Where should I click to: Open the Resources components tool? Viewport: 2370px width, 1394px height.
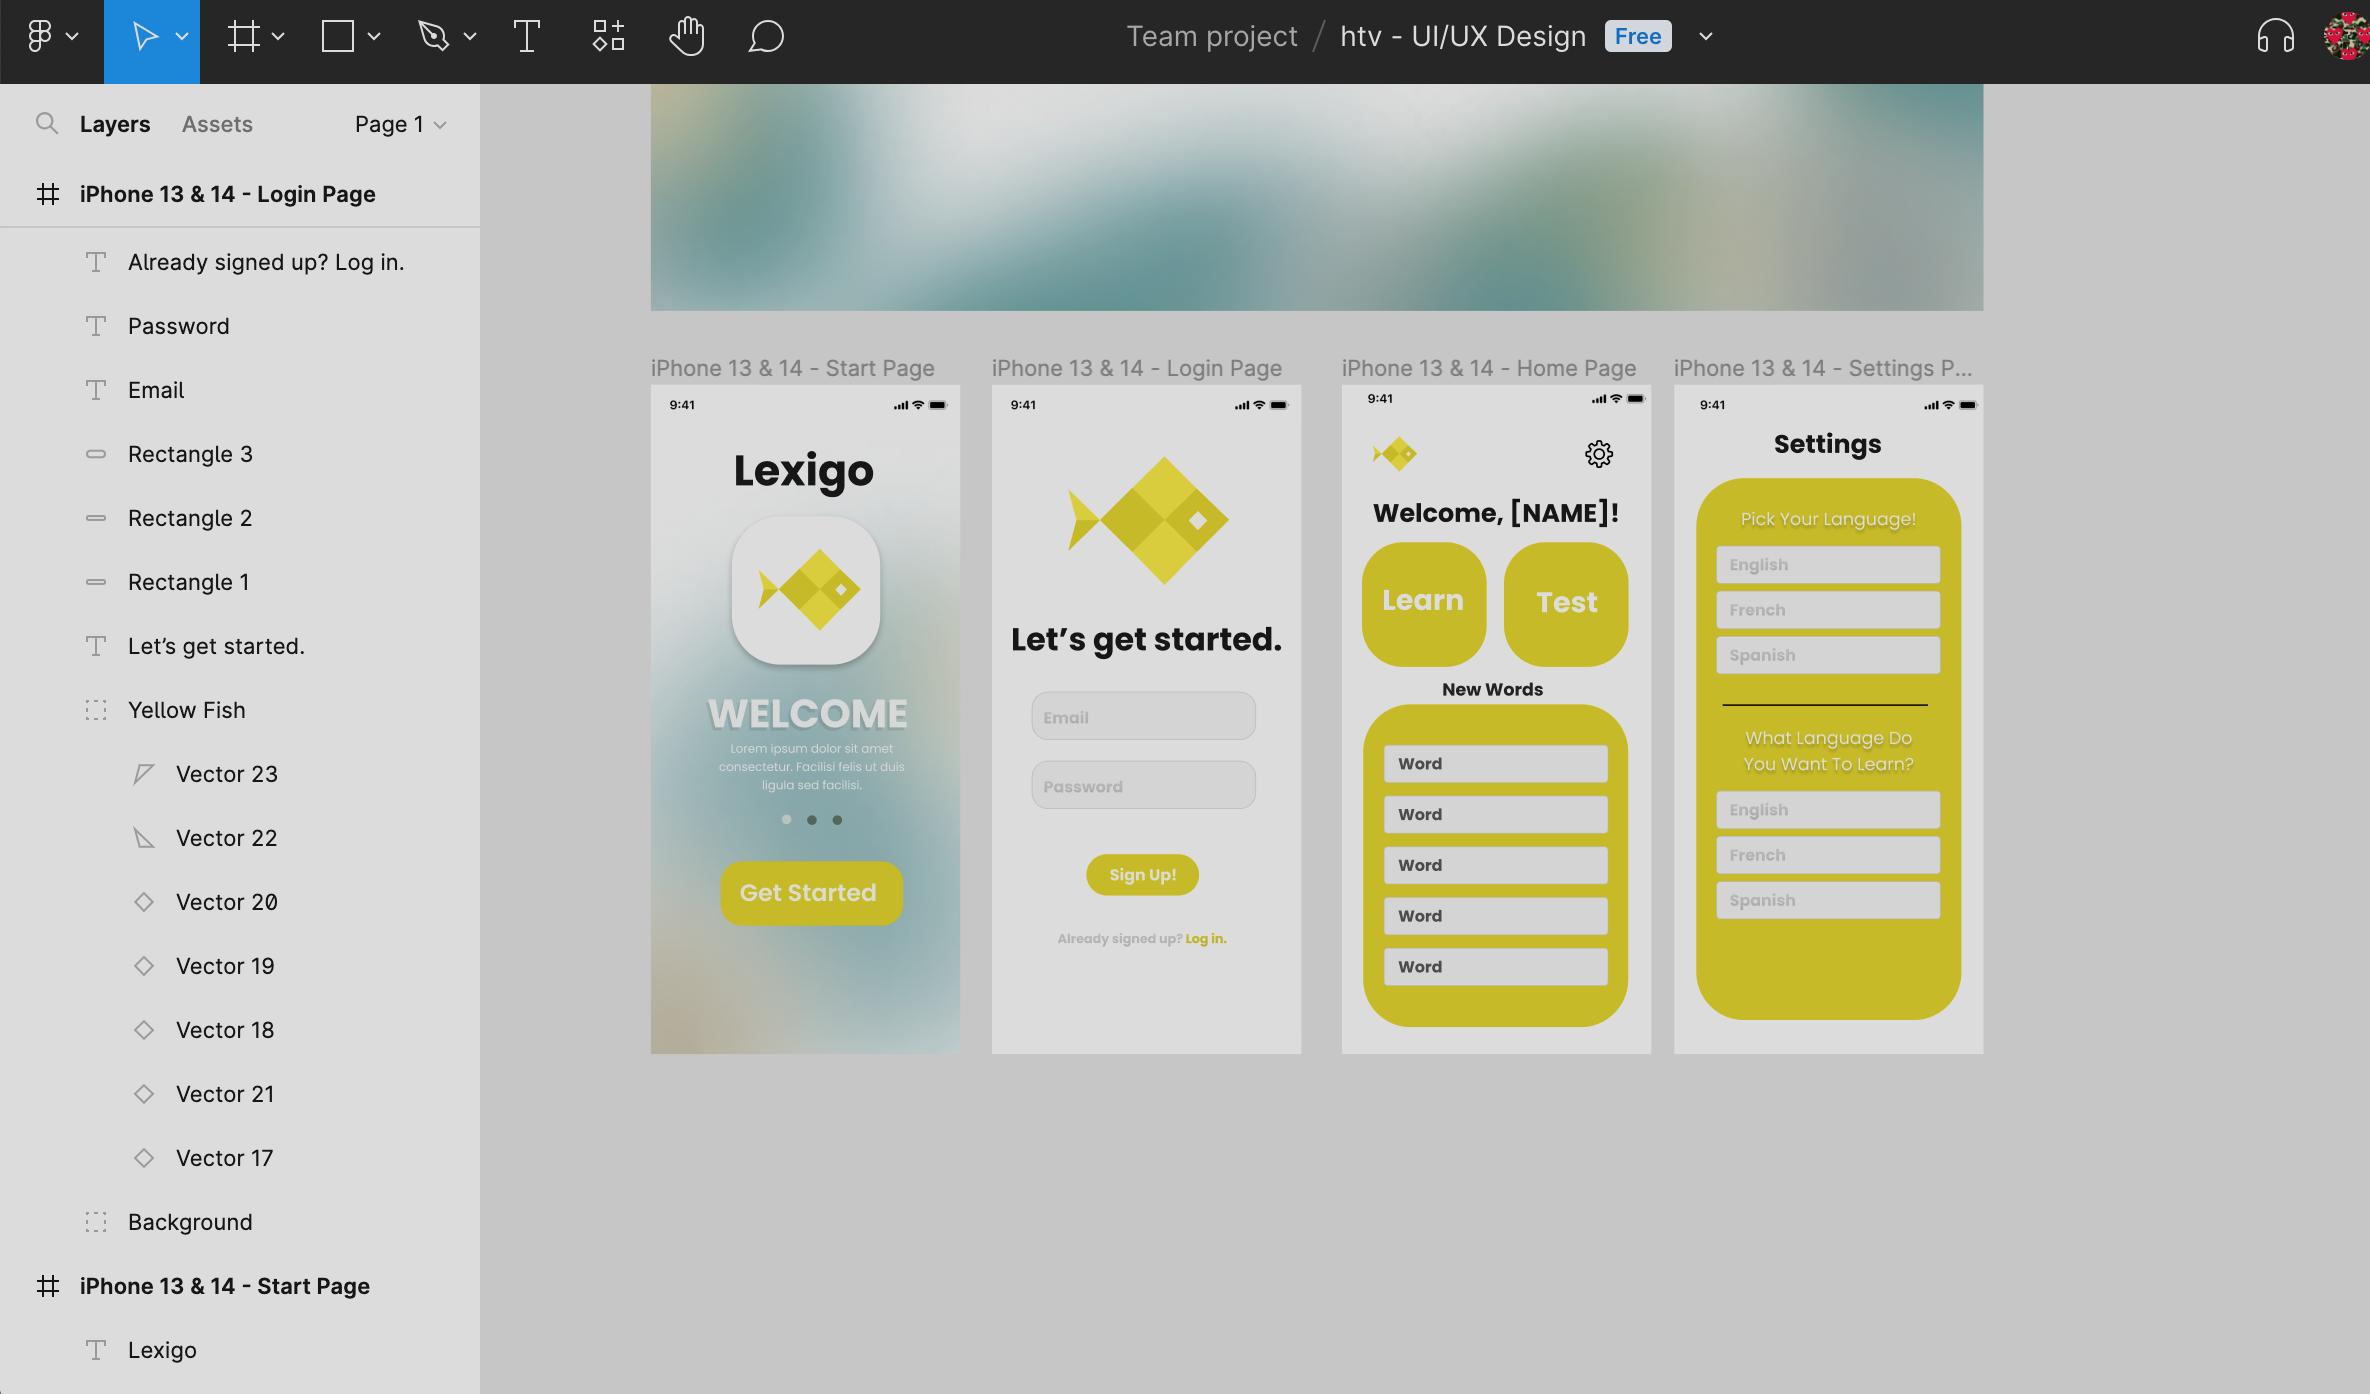coord(608,37)
